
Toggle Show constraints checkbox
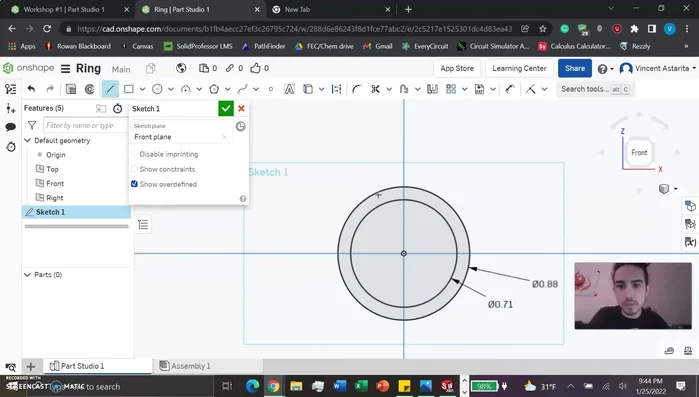click(134, 169)
